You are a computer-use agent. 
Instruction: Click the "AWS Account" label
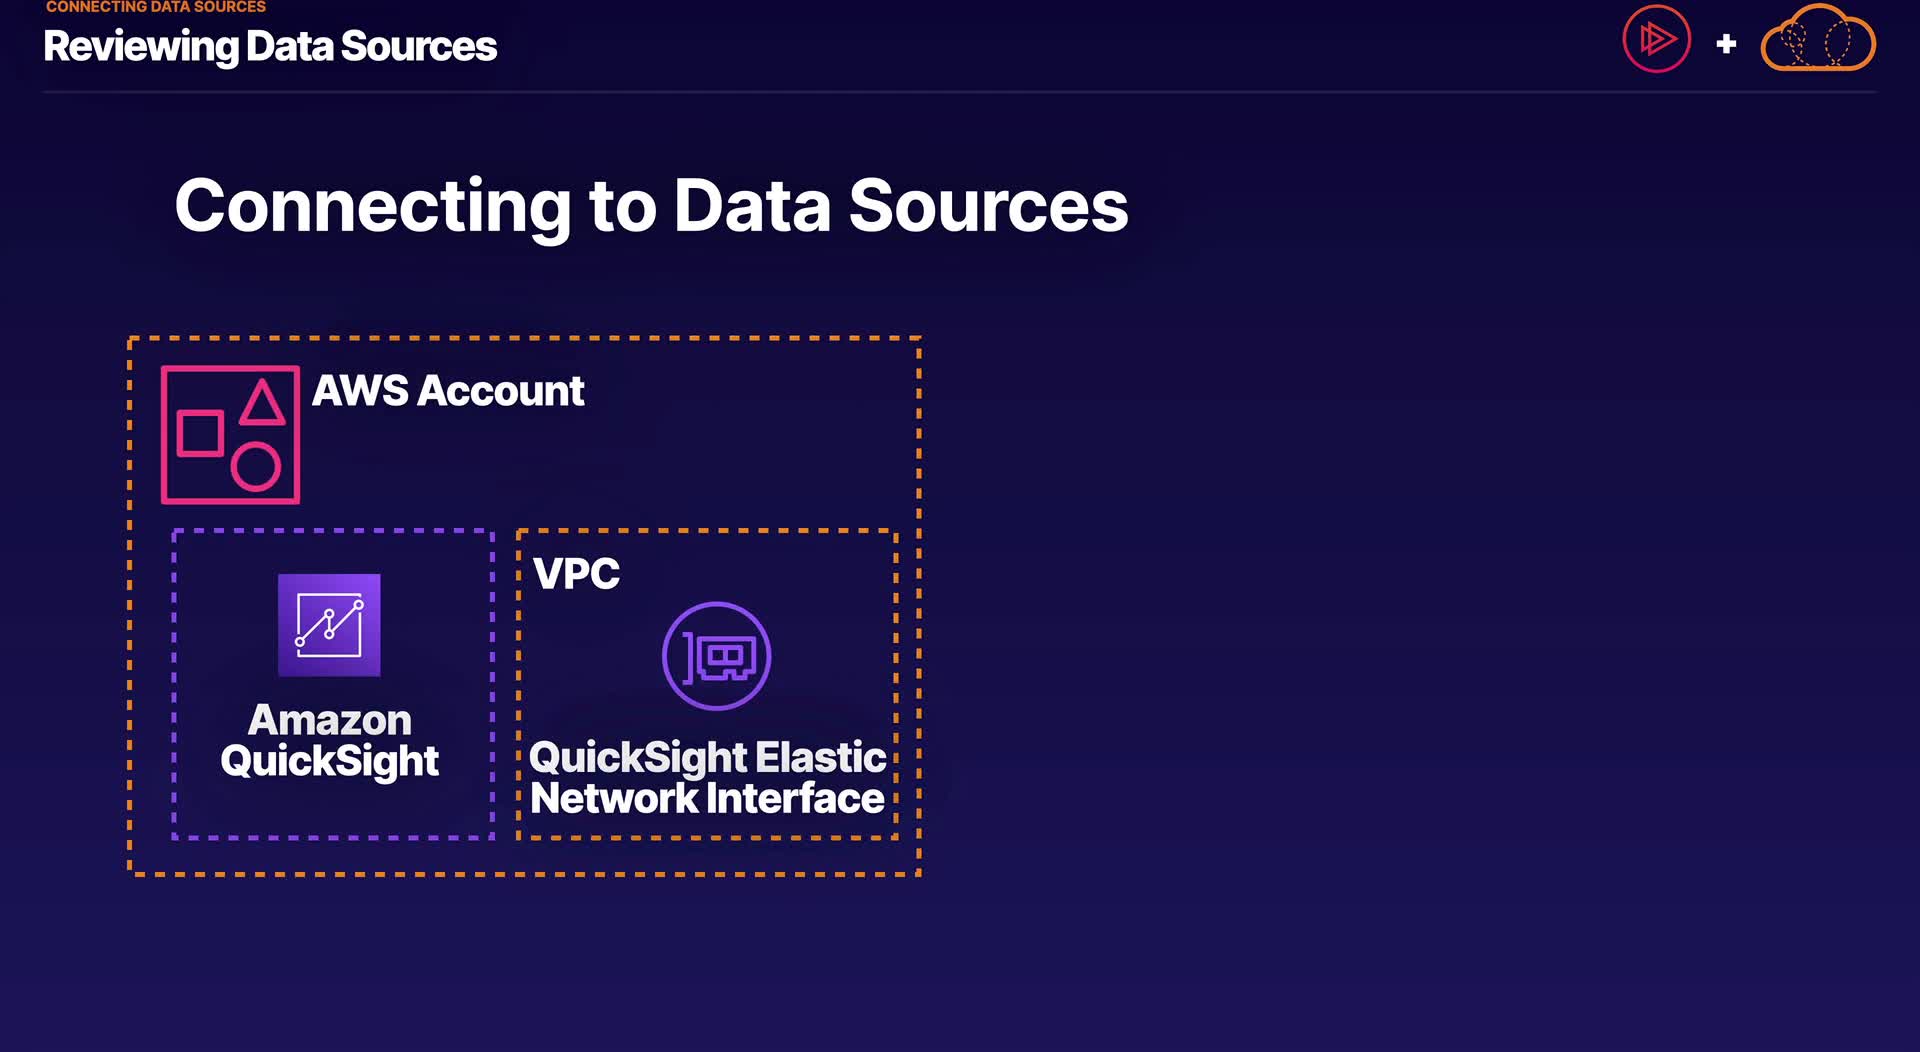pyautogui.click(x=447, y=391)
